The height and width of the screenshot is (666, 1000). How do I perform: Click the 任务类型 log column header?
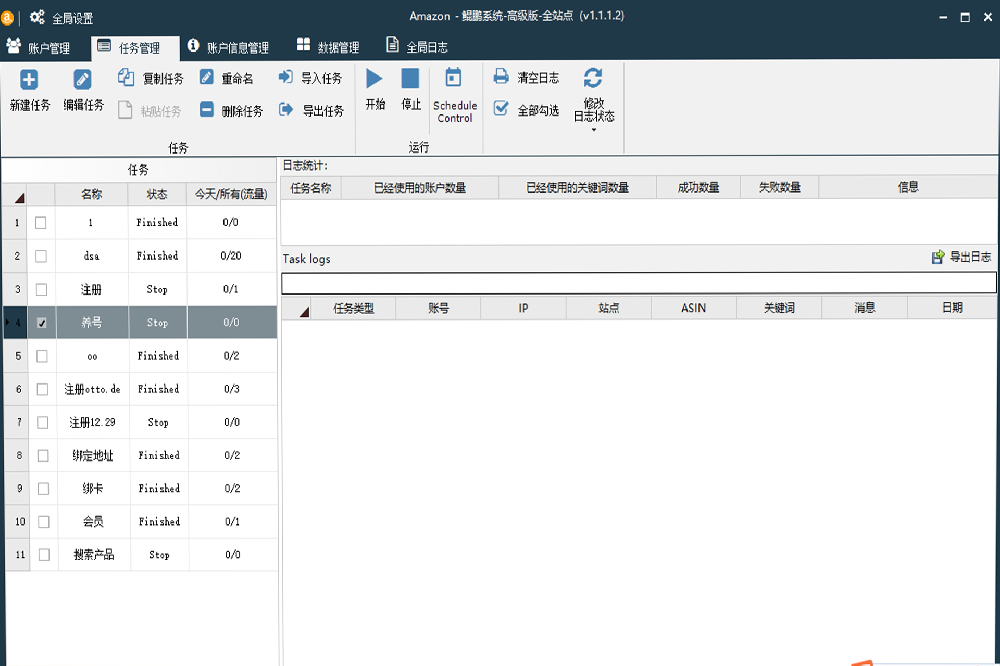click(x=353, y=308)
